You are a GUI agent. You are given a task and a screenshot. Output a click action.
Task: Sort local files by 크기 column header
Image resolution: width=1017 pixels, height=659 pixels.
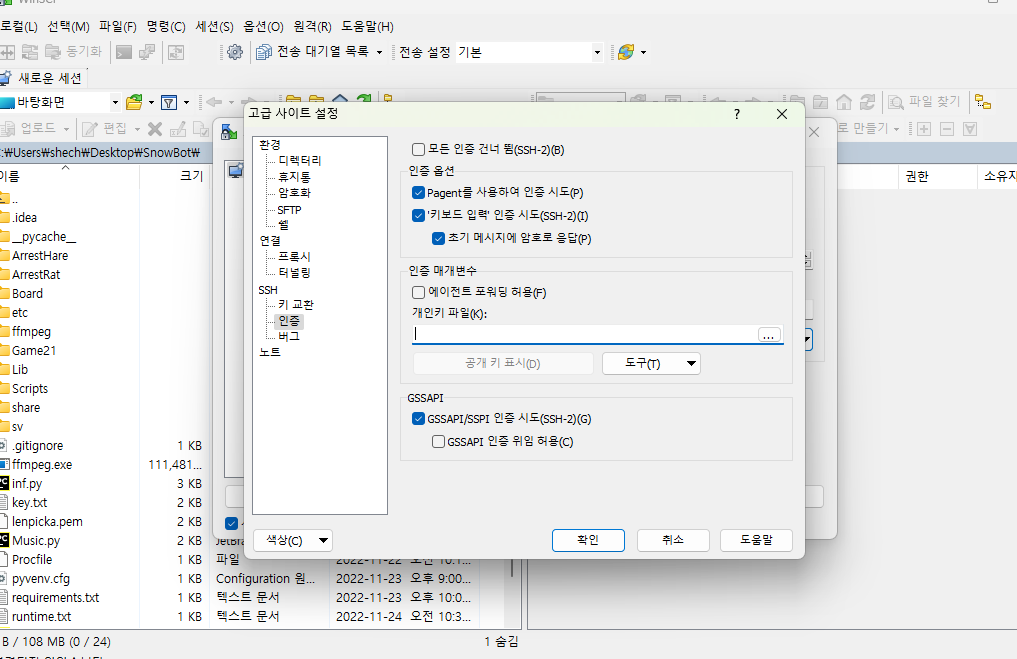[191, 176]
